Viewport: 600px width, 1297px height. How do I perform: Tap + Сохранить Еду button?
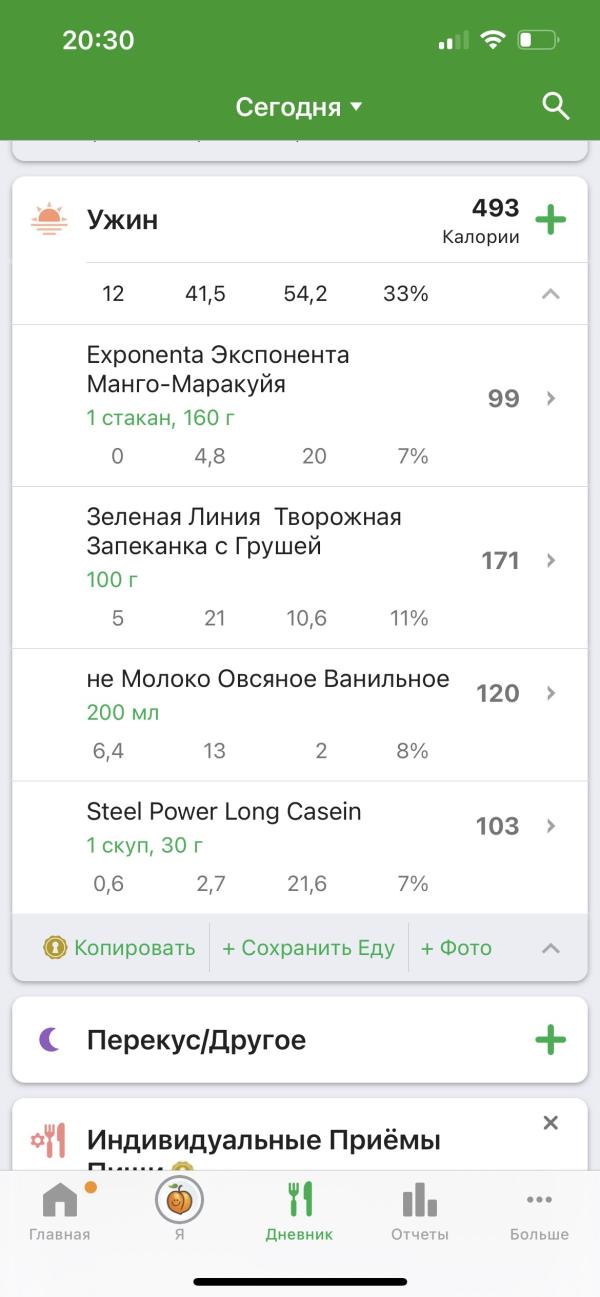coord(308,948)
